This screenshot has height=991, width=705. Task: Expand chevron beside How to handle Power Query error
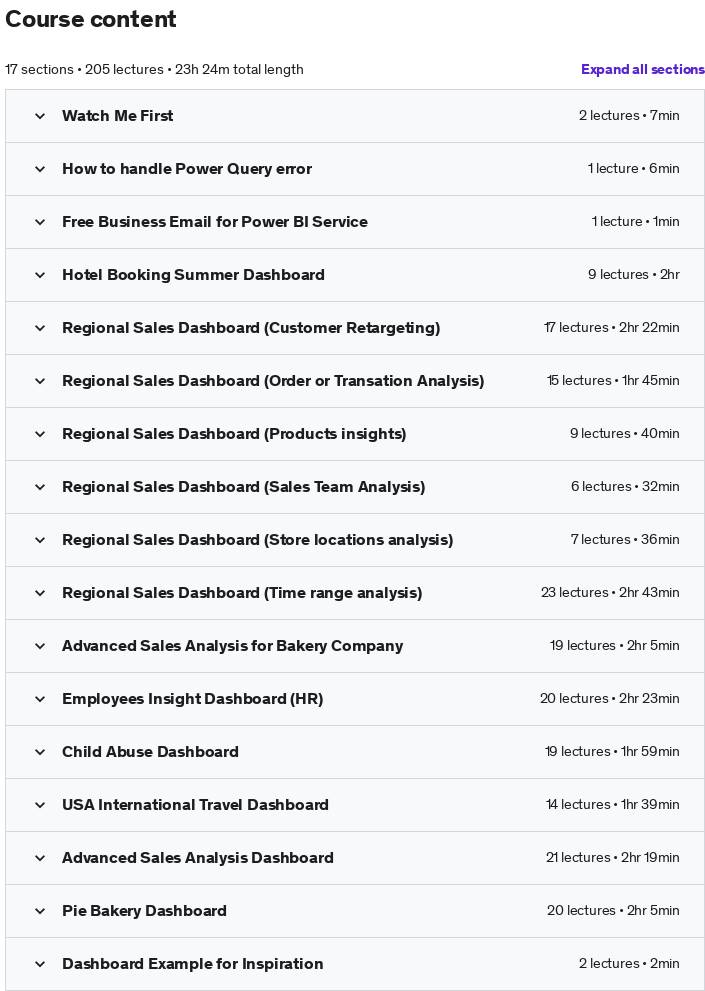(40, 169)
